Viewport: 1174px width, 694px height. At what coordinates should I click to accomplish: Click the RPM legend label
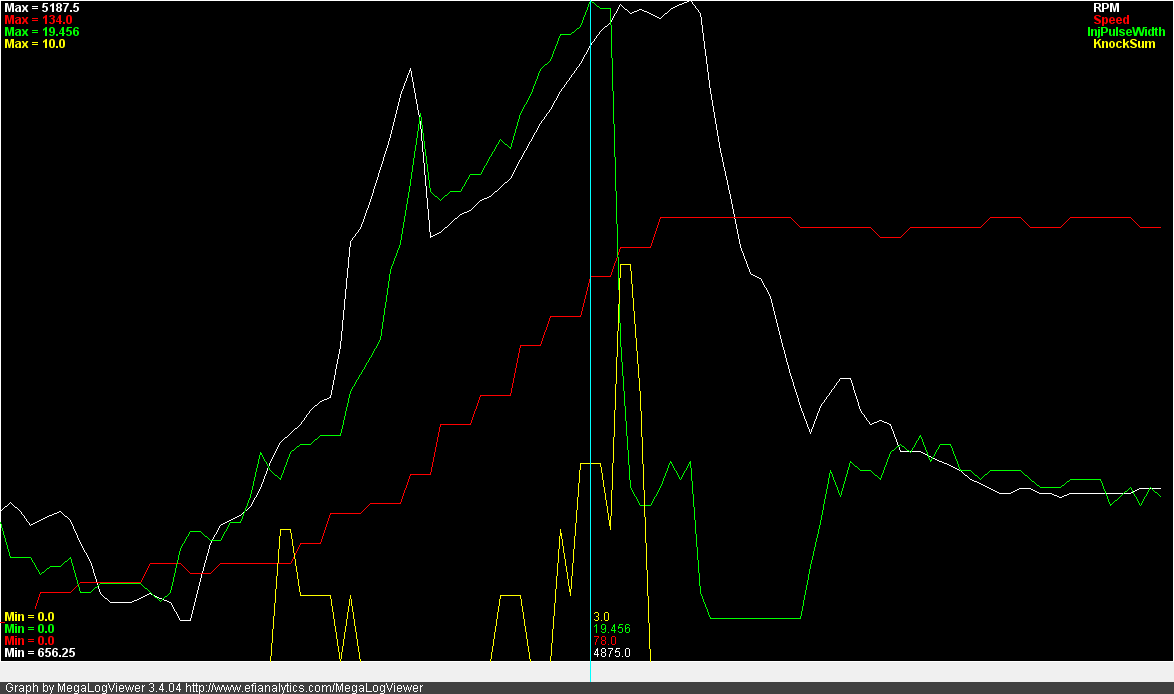[1106, 8]
